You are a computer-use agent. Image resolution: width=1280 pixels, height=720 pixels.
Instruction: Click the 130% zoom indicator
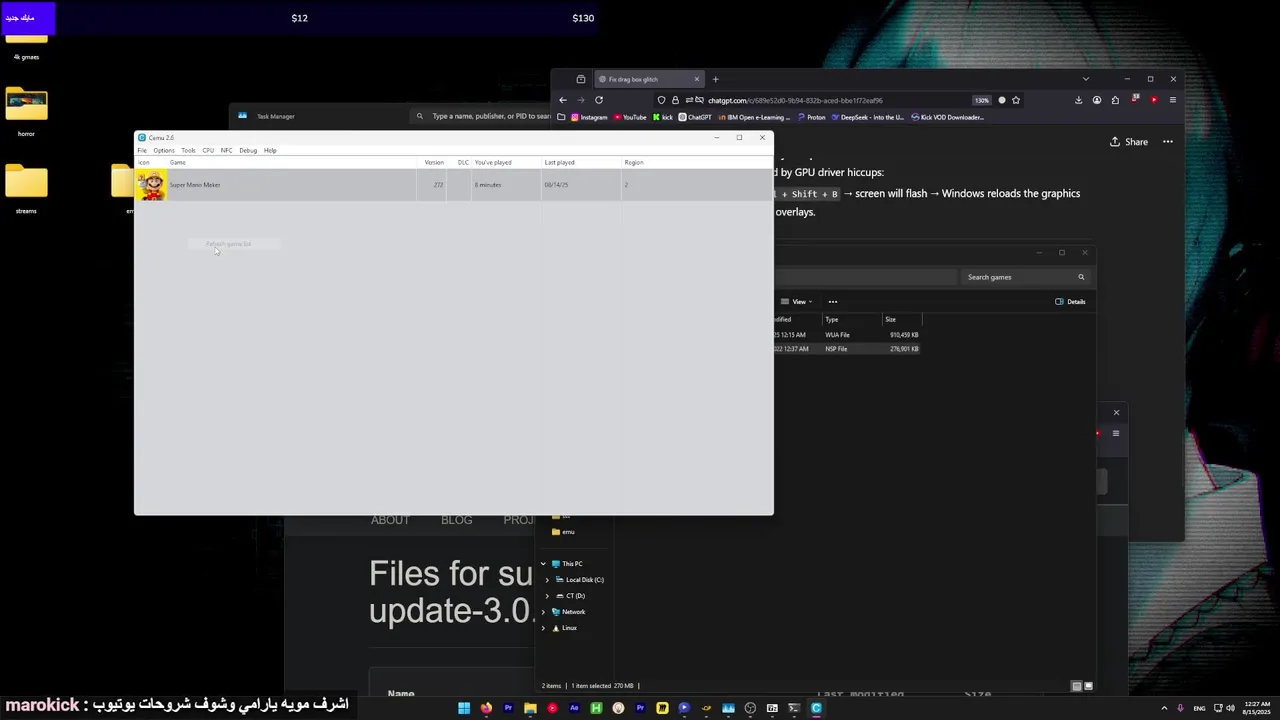(982, 100)
